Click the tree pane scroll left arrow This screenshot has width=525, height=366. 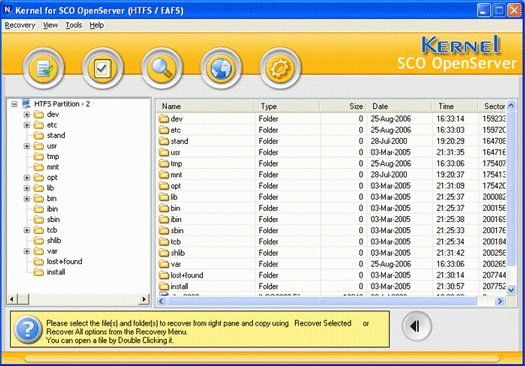point(12,299)
